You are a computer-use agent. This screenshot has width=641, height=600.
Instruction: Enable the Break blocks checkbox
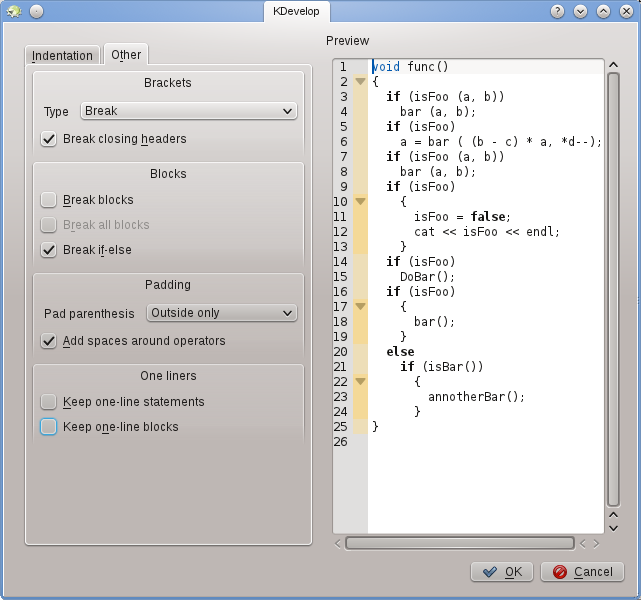point(49,200)
